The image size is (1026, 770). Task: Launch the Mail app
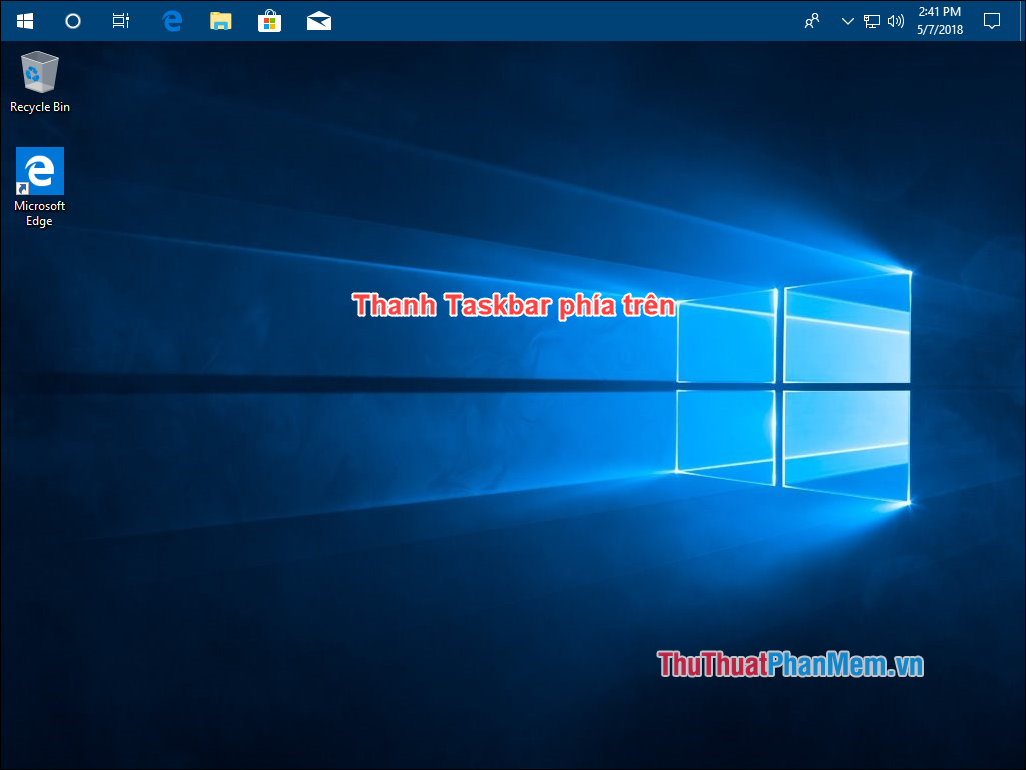click(x=318, y=20)
